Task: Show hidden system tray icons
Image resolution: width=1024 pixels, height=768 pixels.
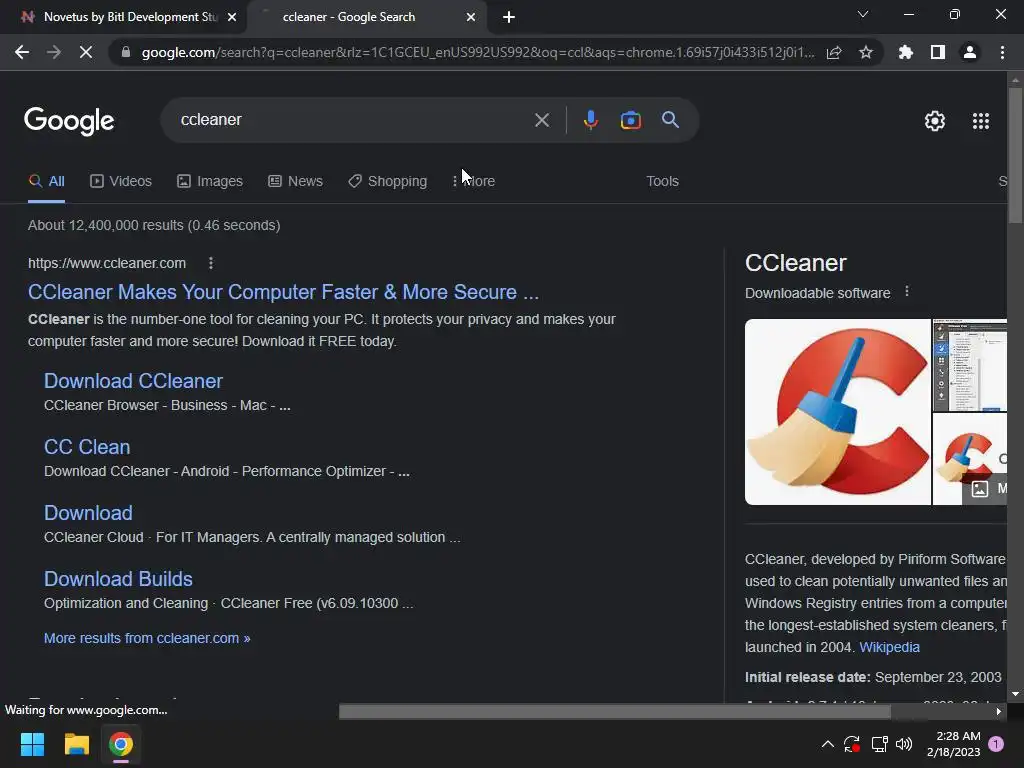Action: pyautogui.click(x=827, y=744)
